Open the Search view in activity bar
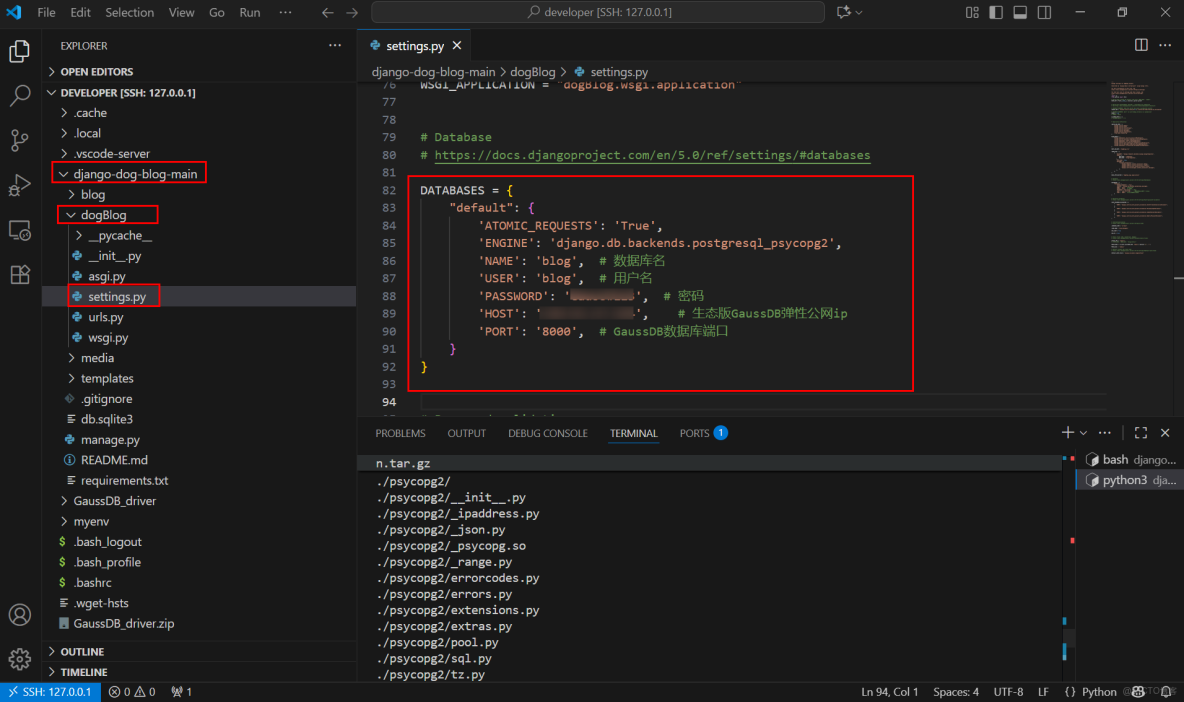The image size is (1184, 702). (20, 96)
